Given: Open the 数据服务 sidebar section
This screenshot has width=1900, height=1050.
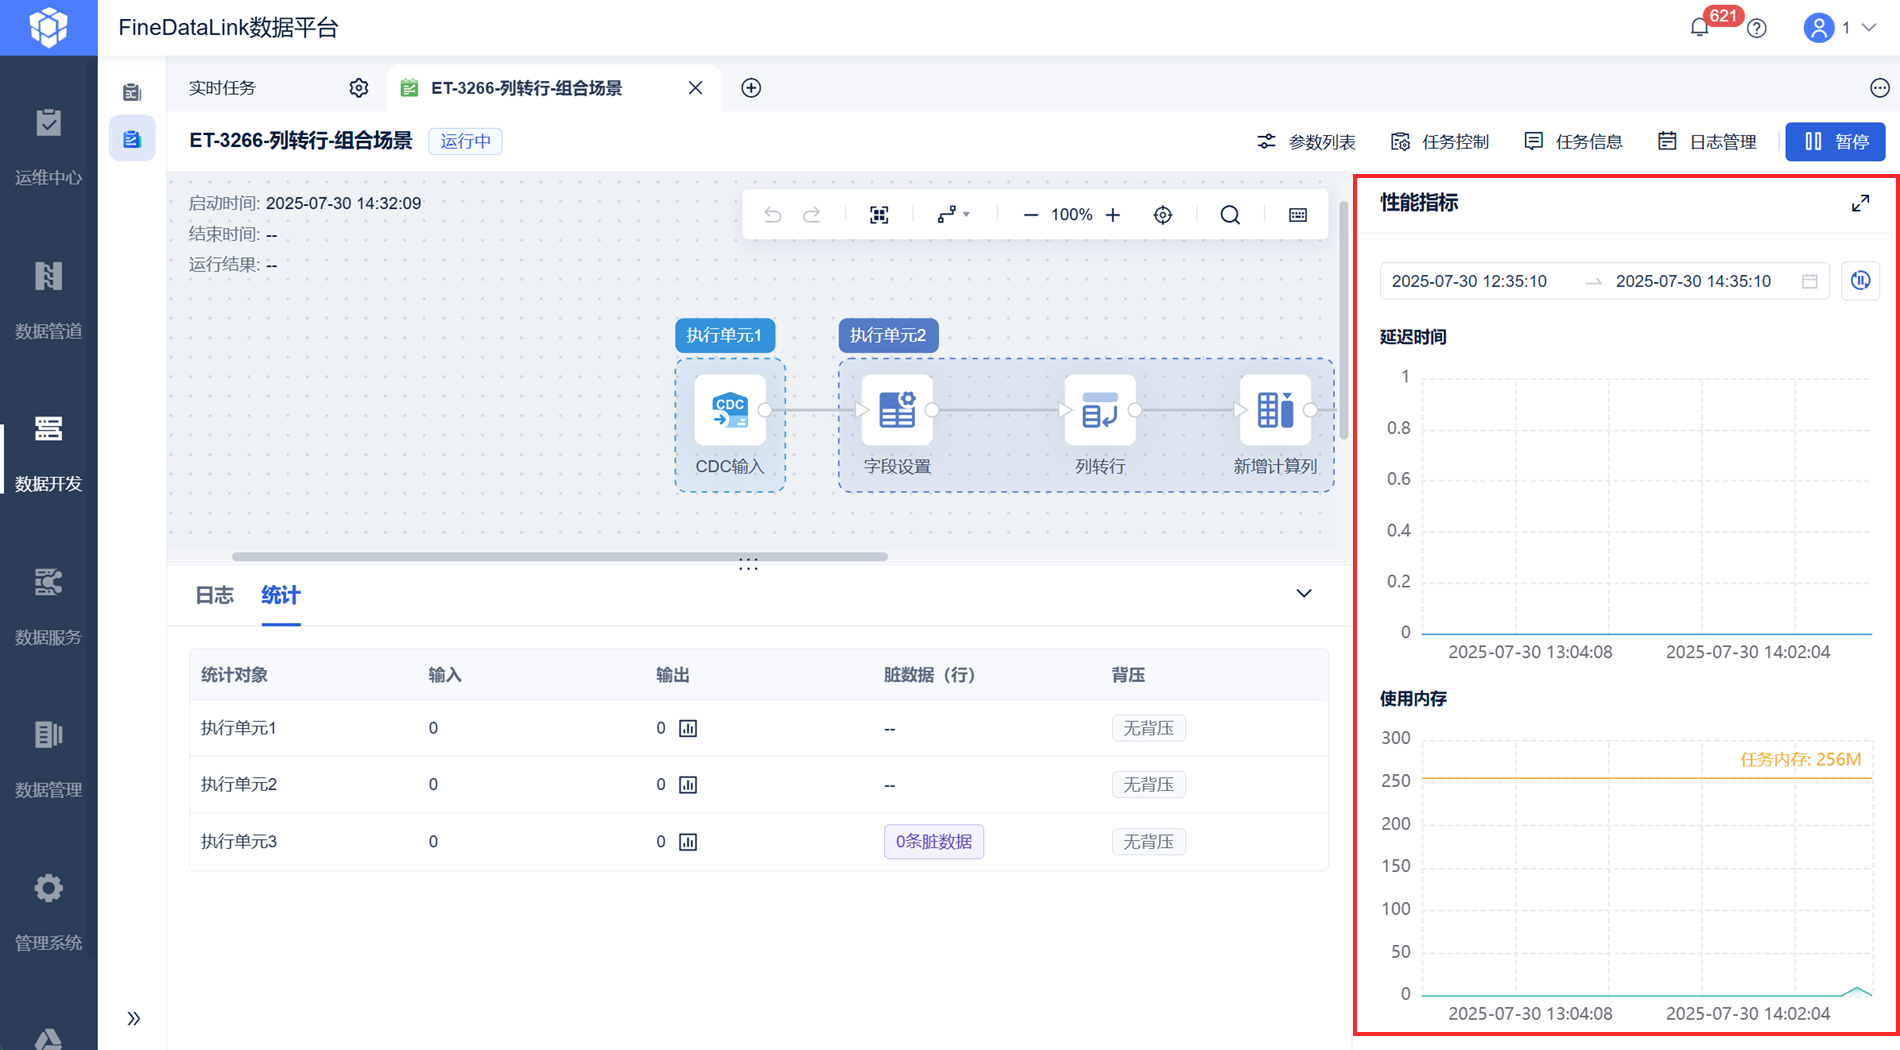Looking at the screenshot, I should [48, 607].
